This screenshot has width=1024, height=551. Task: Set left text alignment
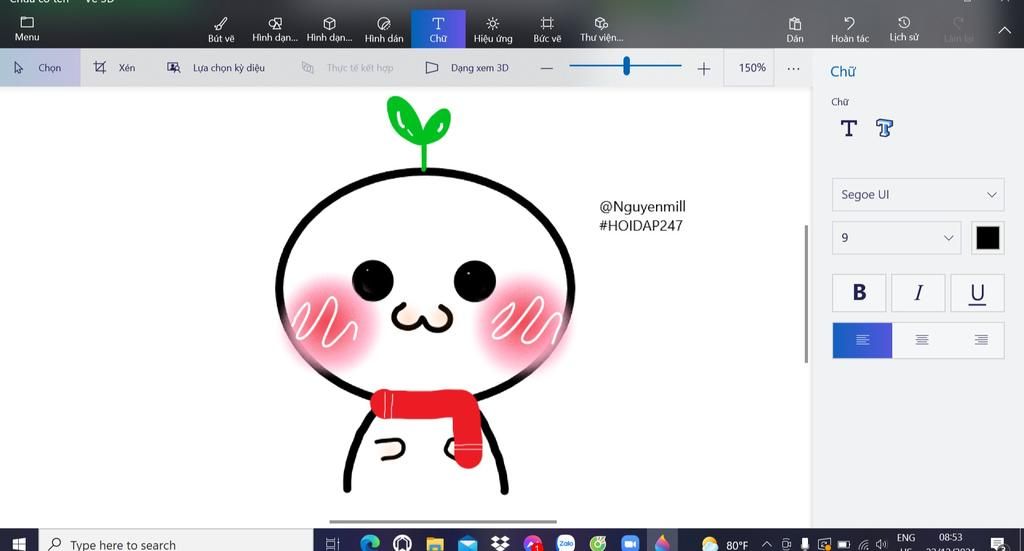862,340
